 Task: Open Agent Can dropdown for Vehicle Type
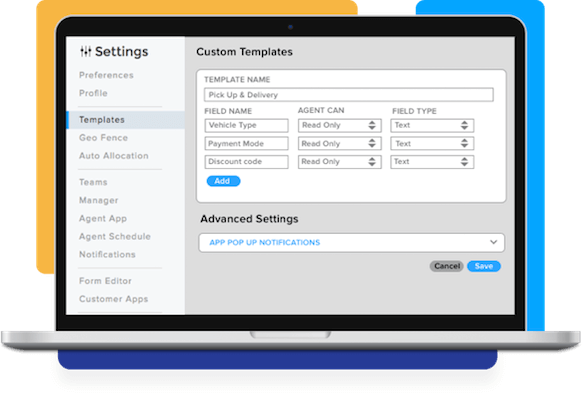tap(339, 125)
